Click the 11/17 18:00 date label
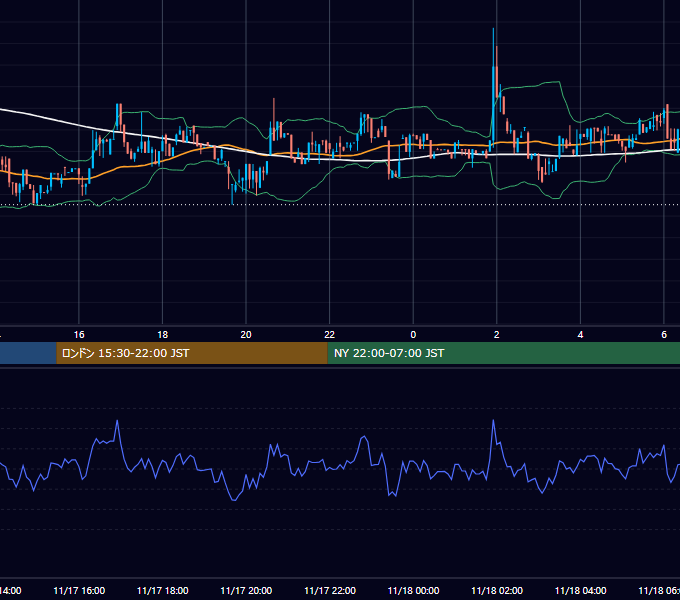This screenshot has width=680, height=600. (x=163, y=591)
